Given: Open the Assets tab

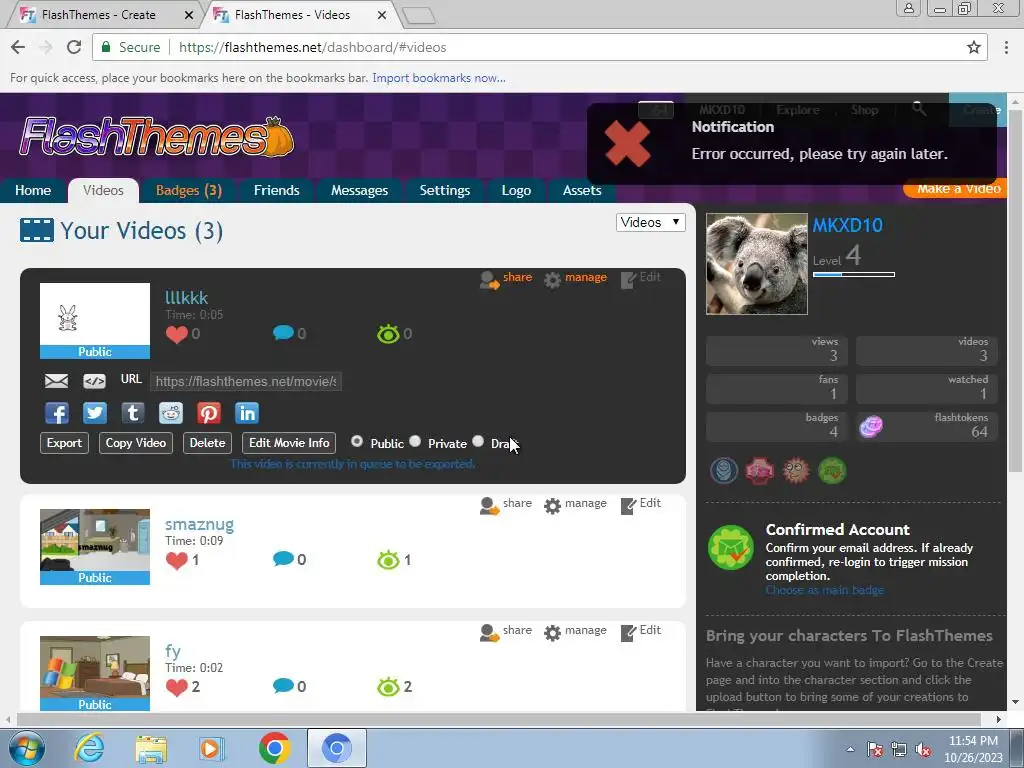Looking at the screenshot, I should 582,190.
